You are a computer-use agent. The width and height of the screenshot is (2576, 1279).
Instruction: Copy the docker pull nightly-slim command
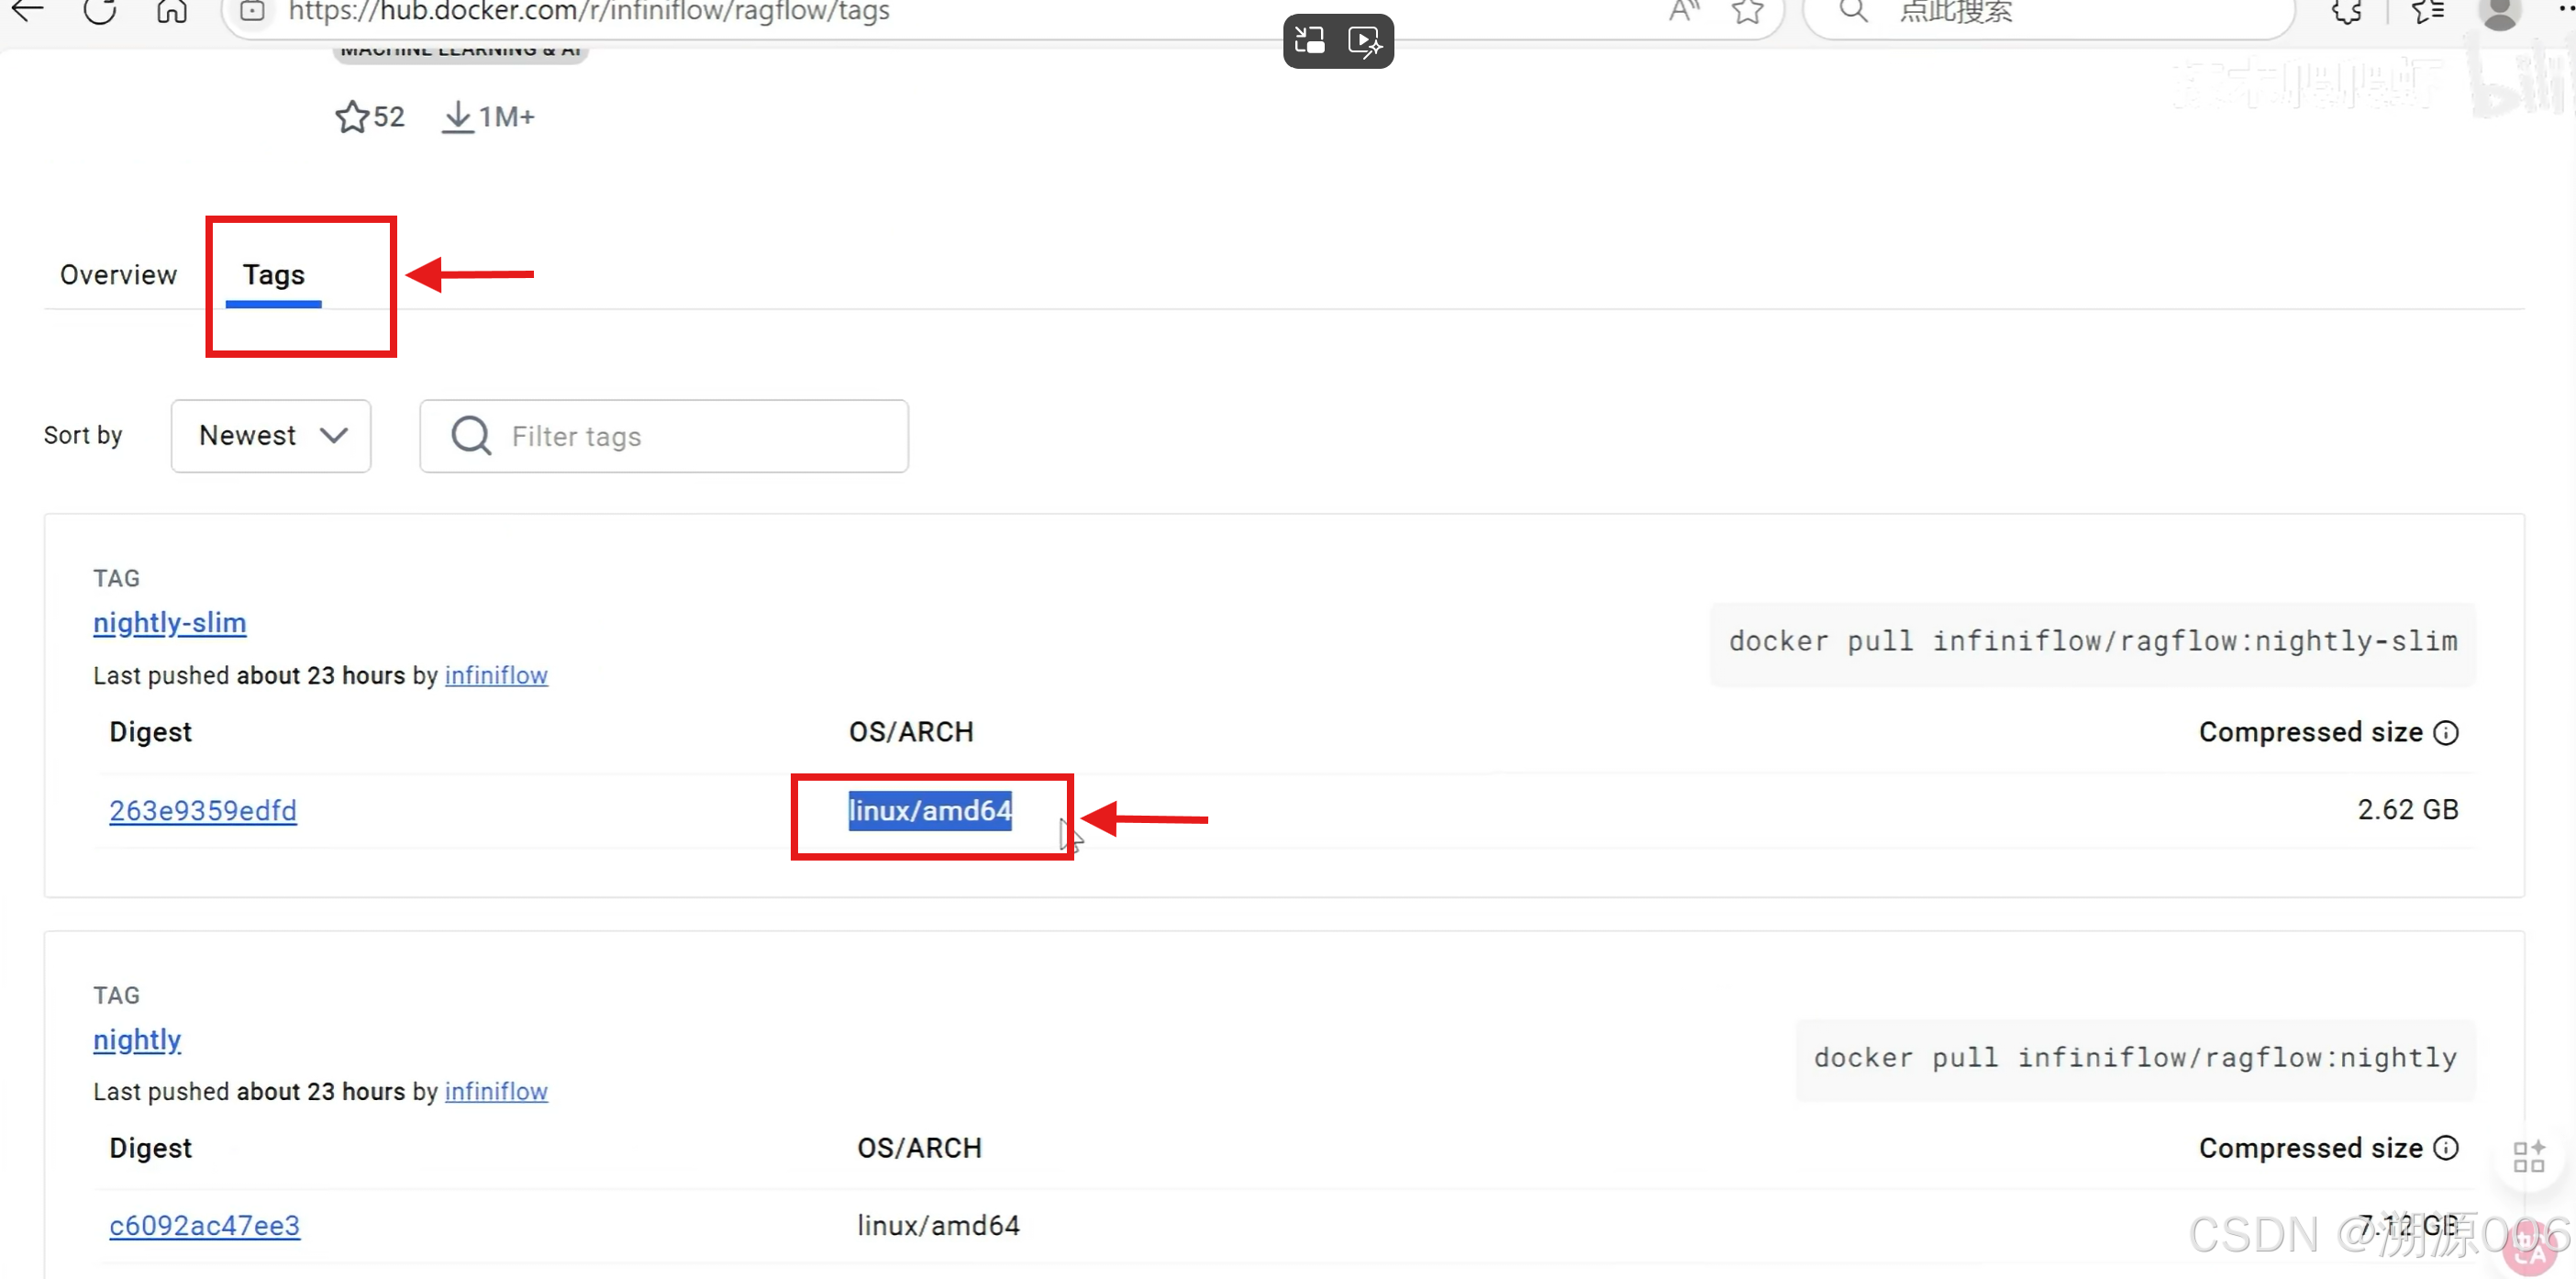click(2093, 641)
